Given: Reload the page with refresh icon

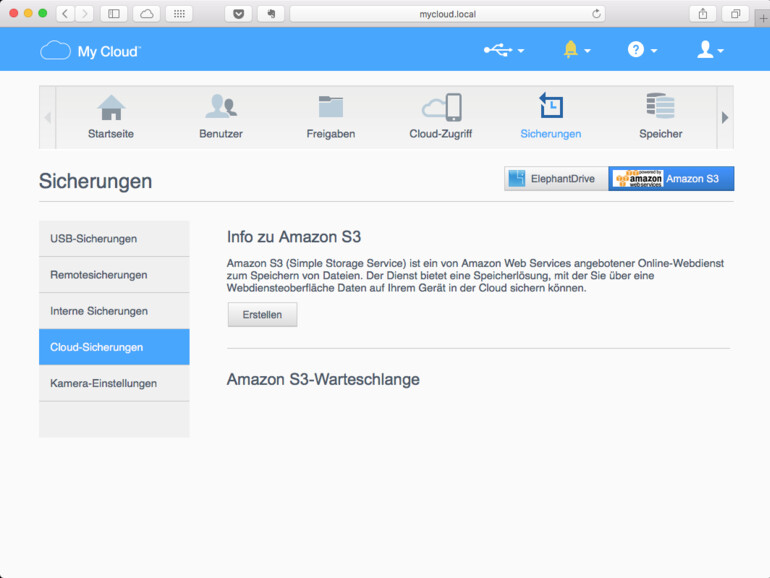Looking at the screenshot, I should pos(596,14).
